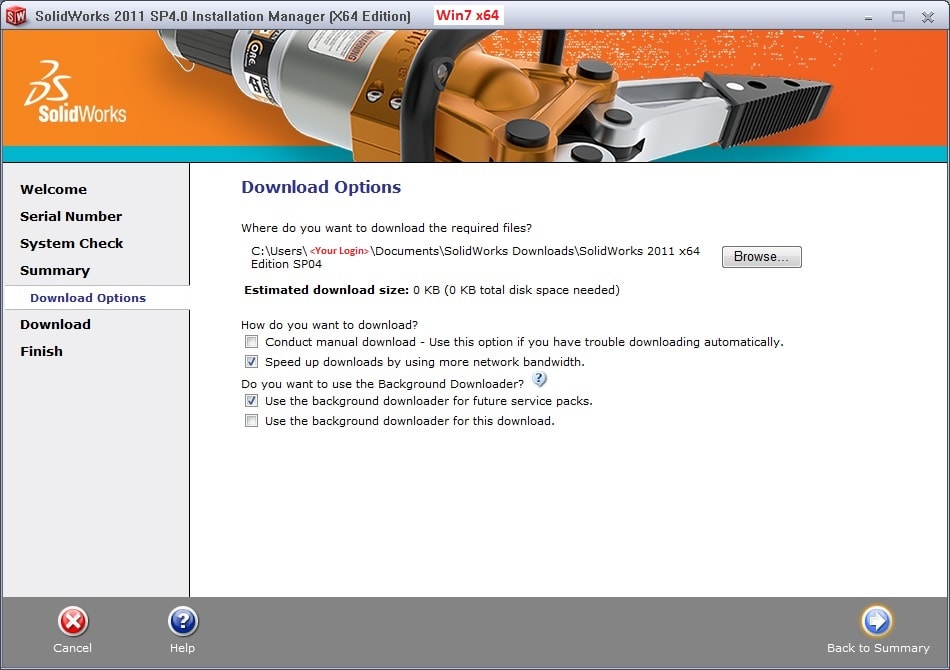The height and width of the screenshot is (670, 950).
Task: Select the Finish step
Action: coord(41,351)
